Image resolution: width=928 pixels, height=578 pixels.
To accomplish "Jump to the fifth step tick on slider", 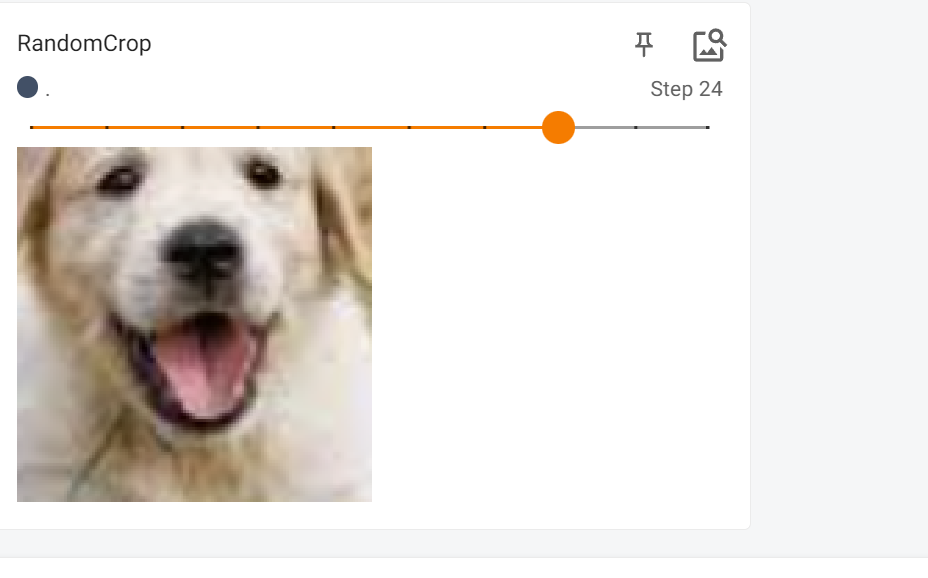I will point(334,127).
